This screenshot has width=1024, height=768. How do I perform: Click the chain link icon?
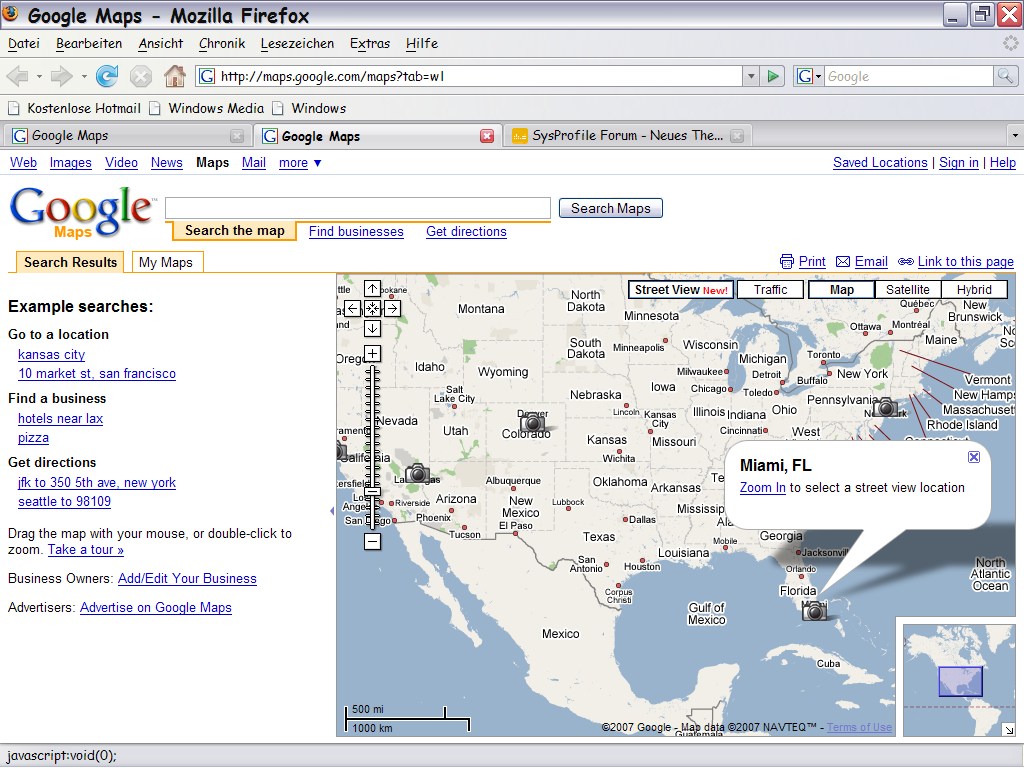pyautogui.click(x=906, y=262)
